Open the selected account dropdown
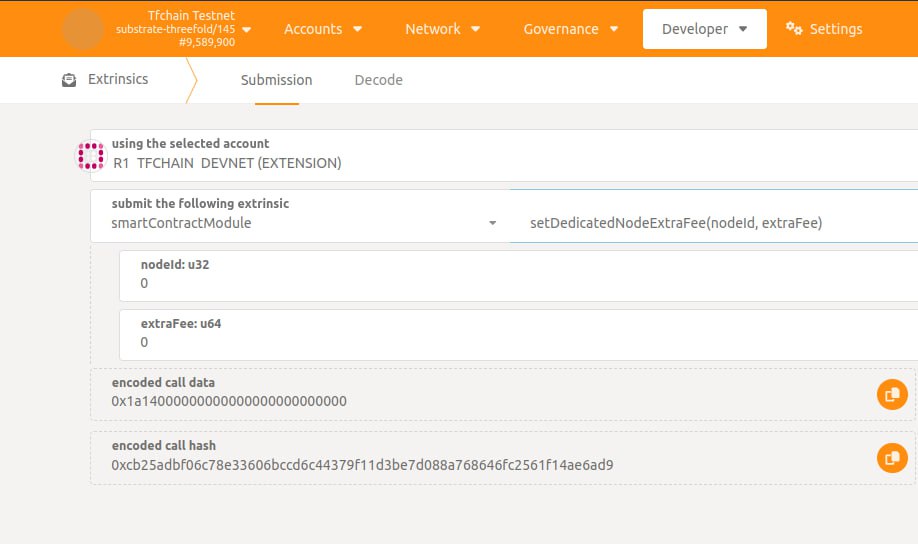 [x=504, y=156]
